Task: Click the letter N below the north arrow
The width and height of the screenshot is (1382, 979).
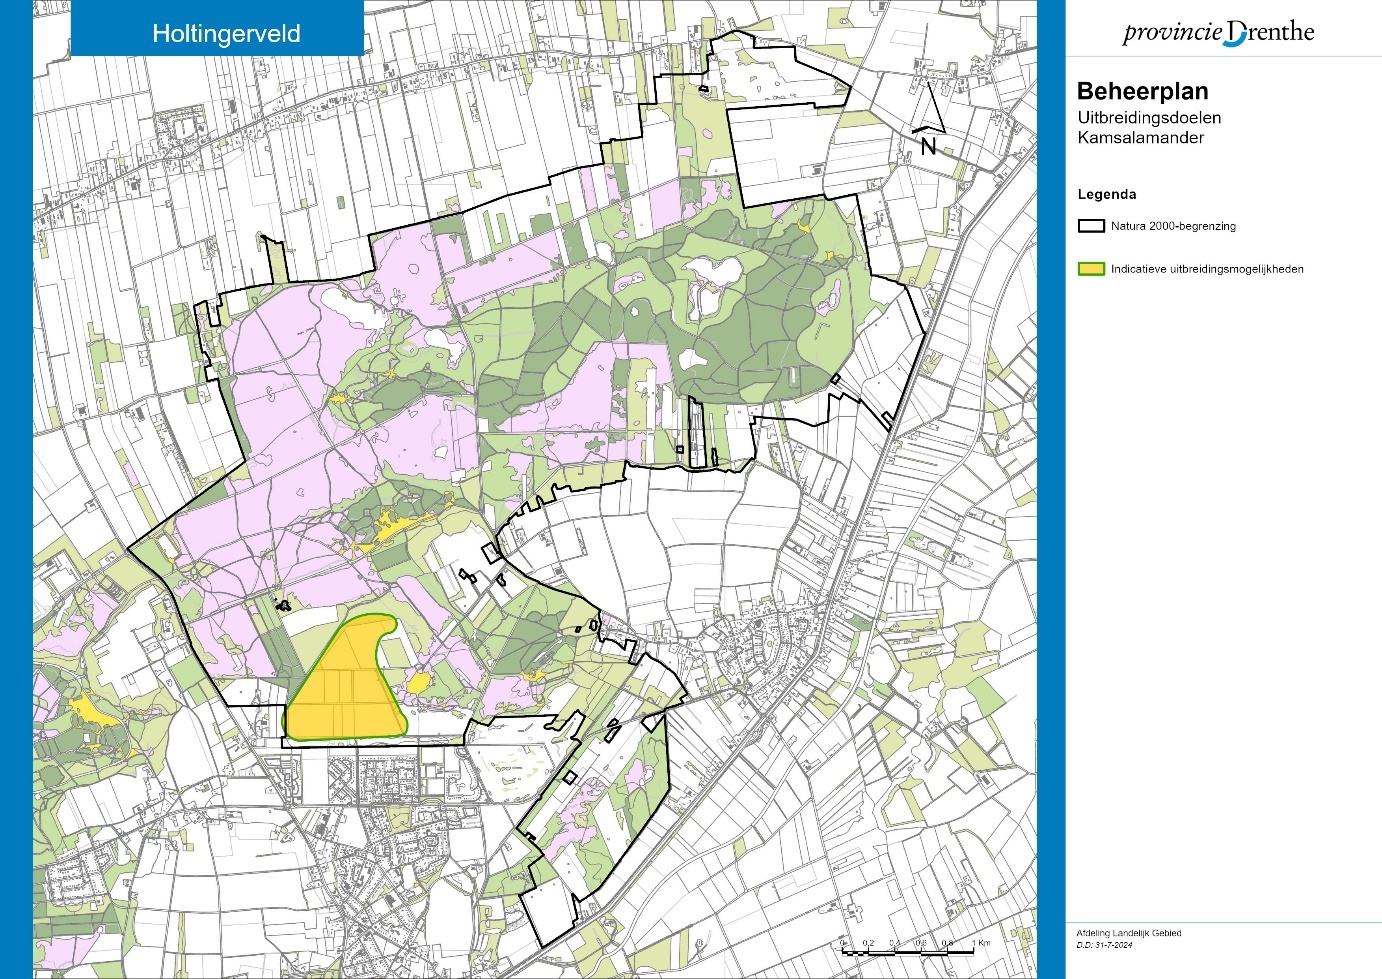Action: tap(928, 147)
